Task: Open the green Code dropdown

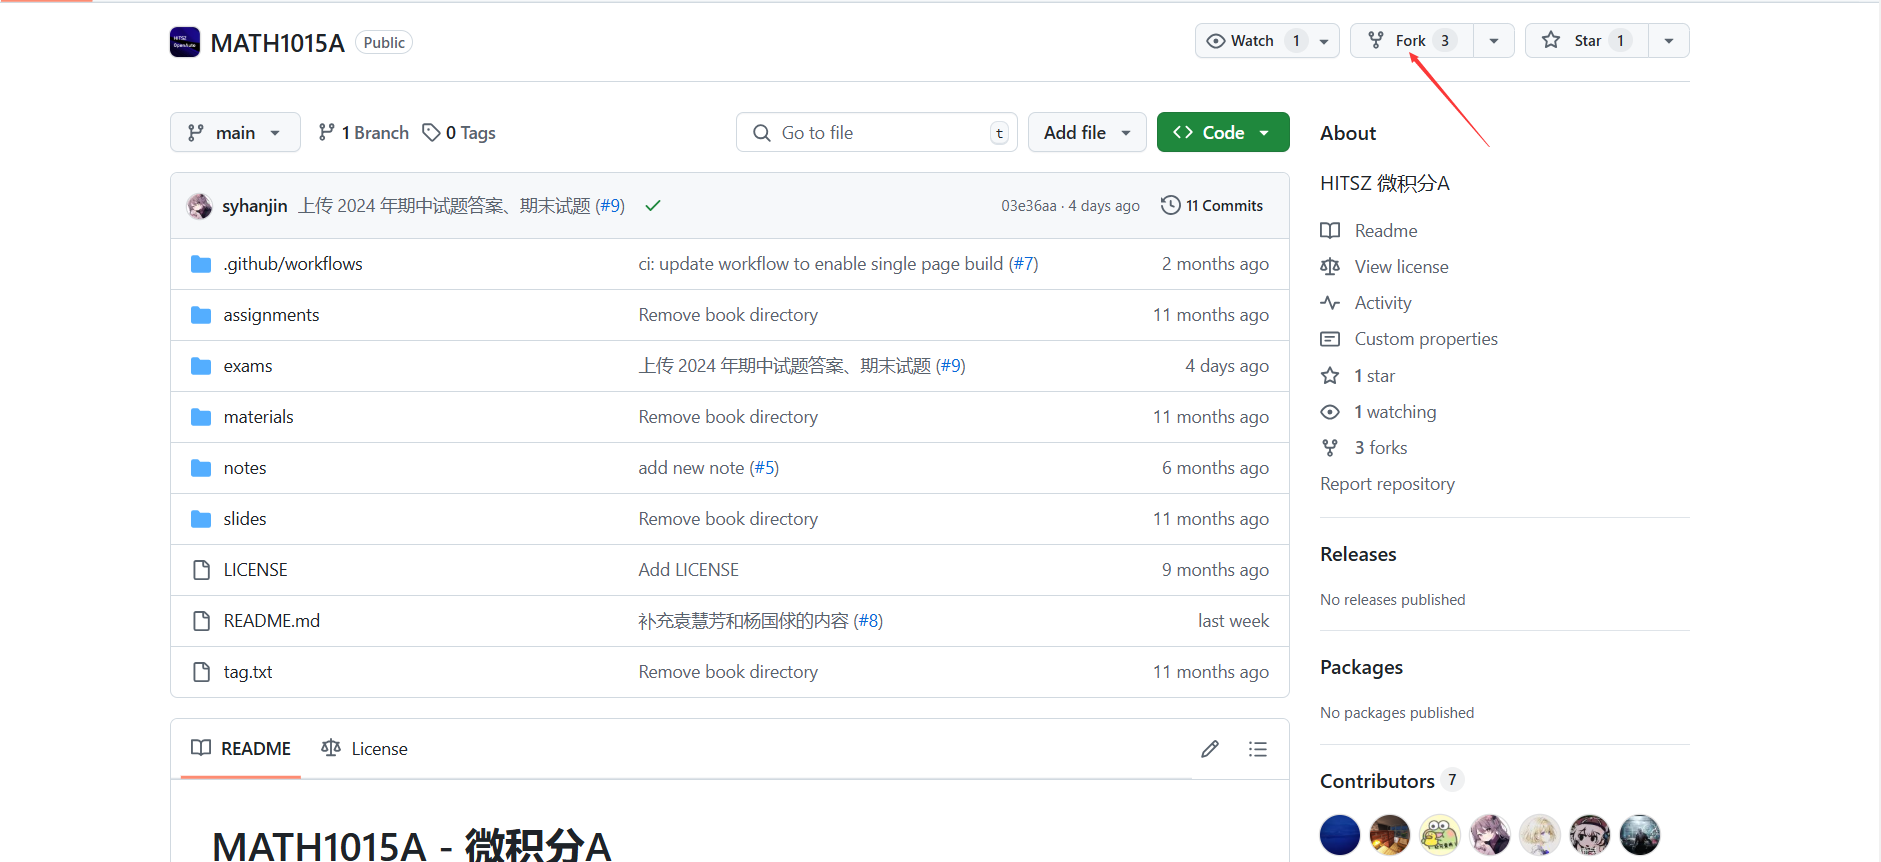Action: pyautogui.click(x=1222, y=133)
